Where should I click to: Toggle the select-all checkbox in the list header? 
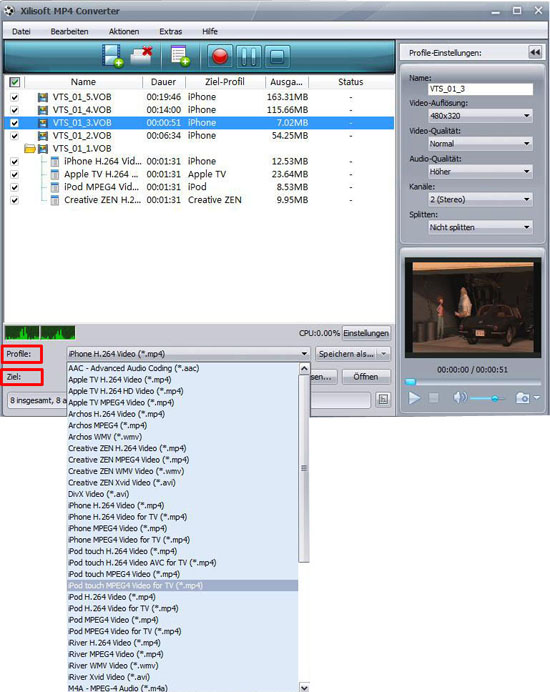tap(15, 82)
